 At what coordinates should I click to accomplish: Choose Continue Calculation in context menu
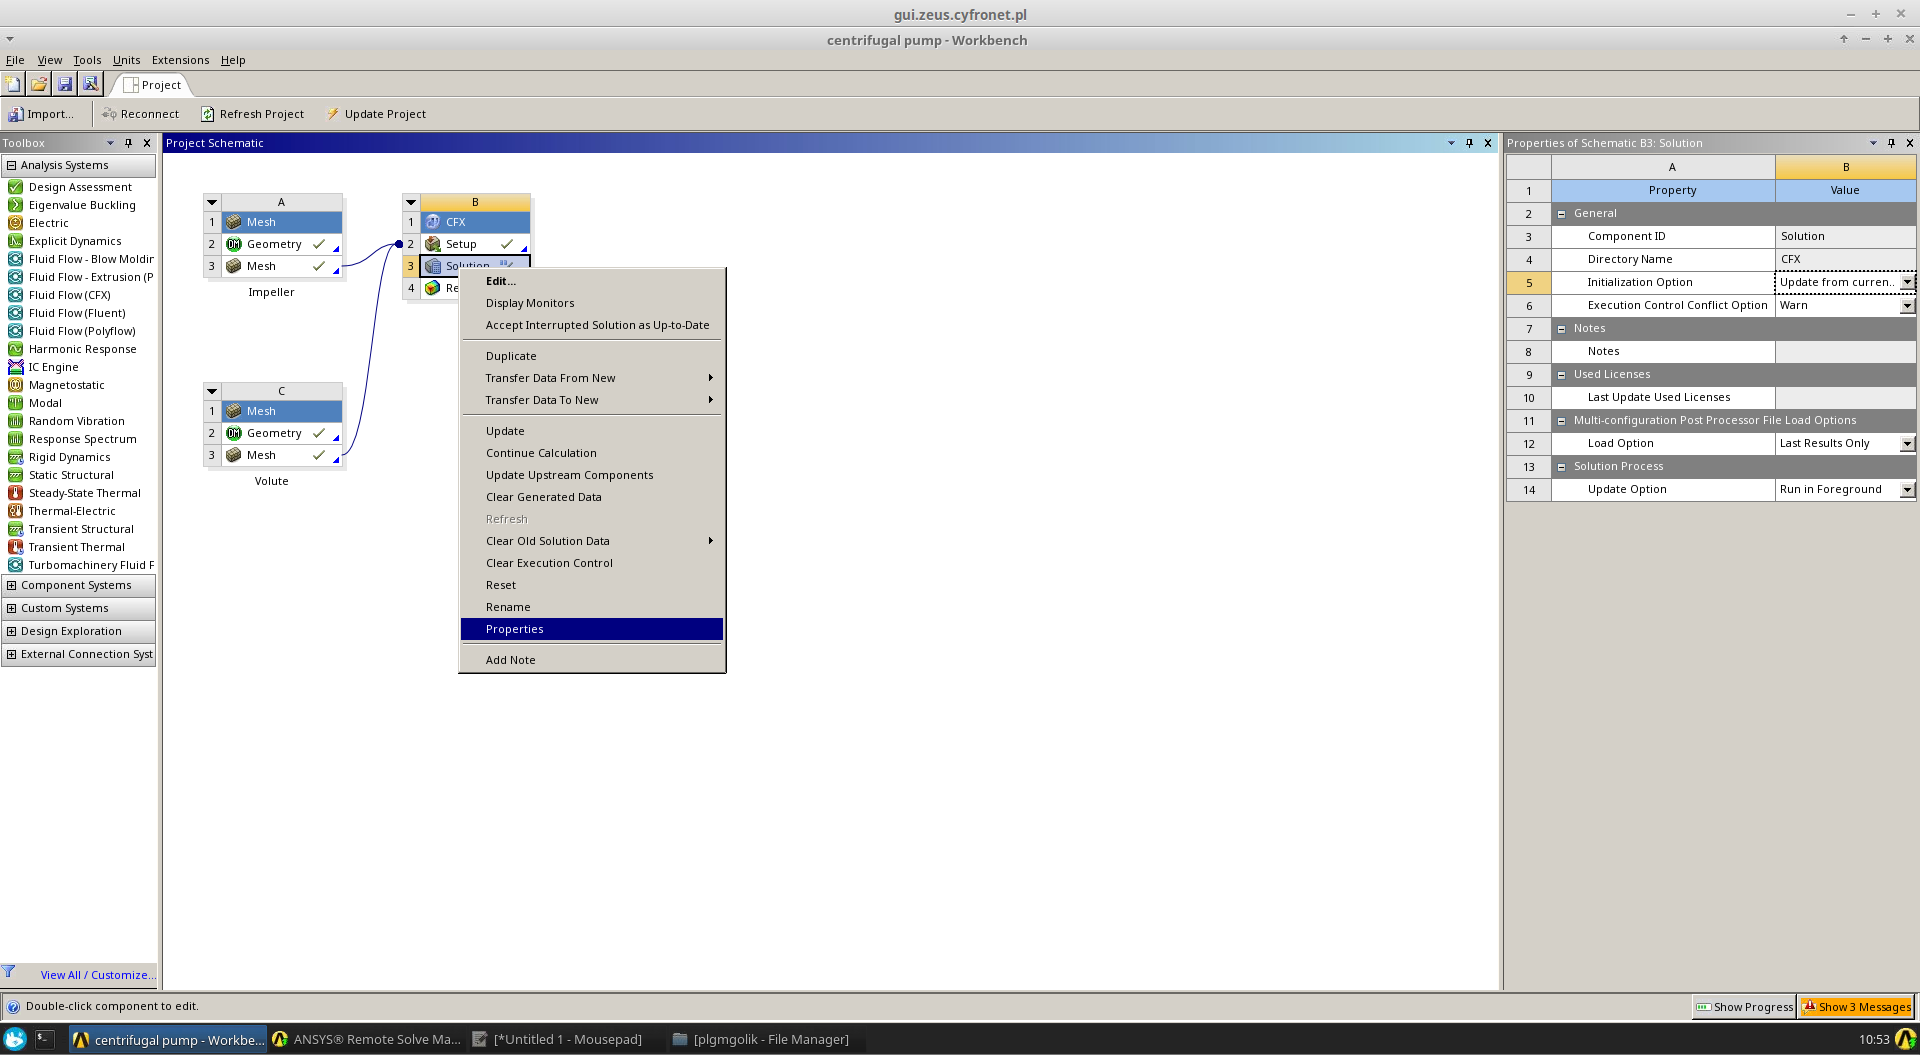tap(592, 453)
